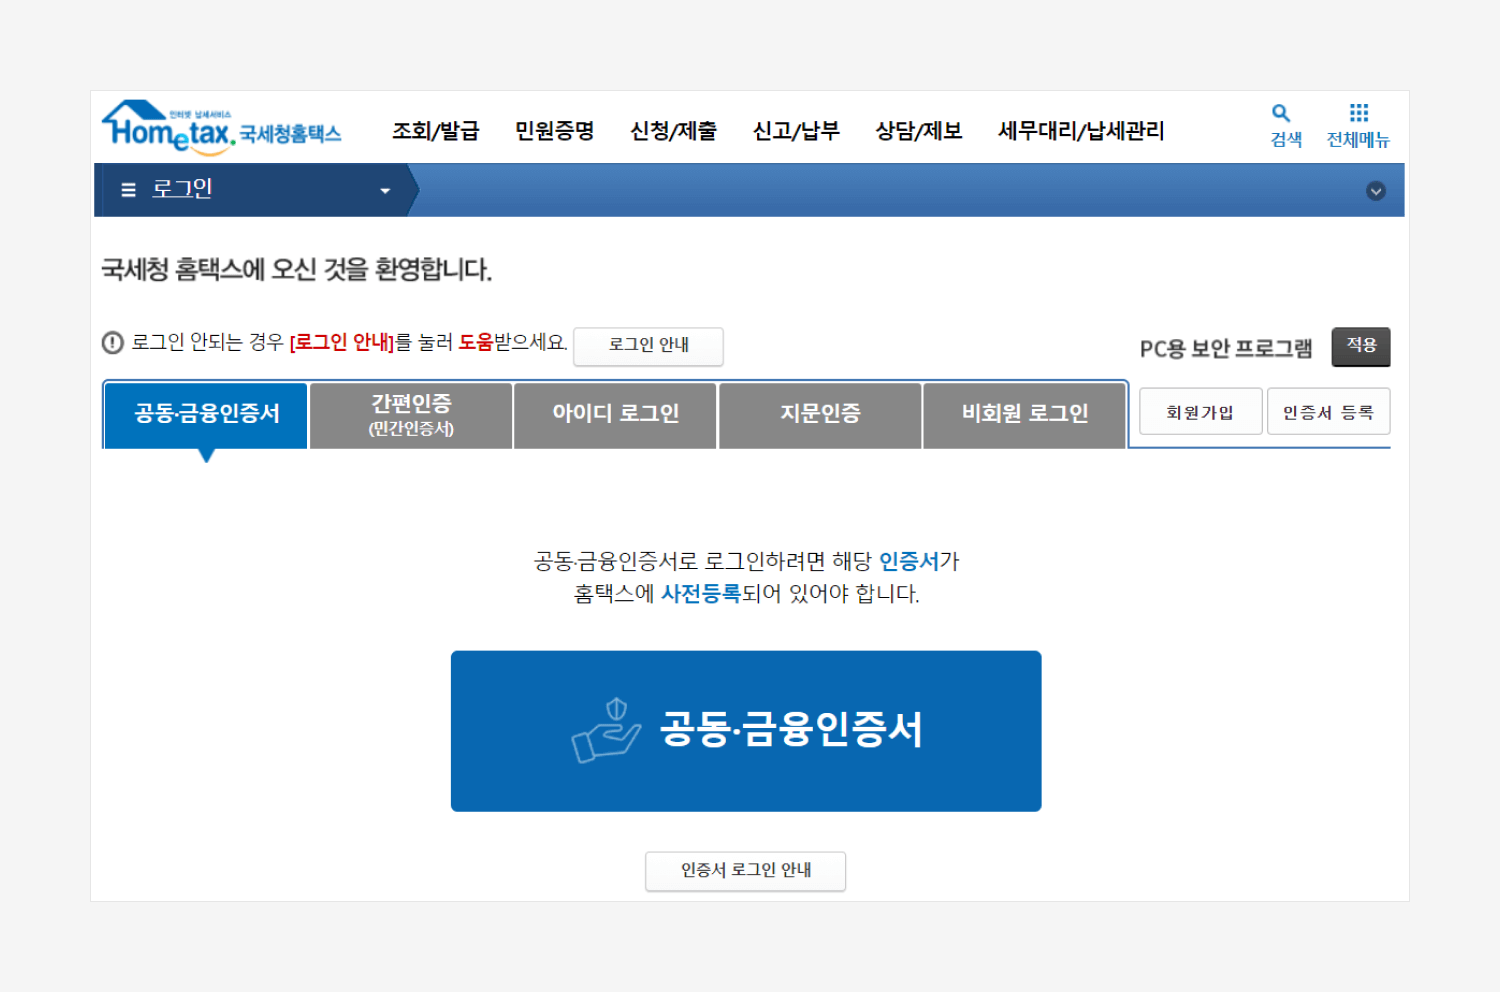1500x992 pixels.
Task: Click the 로그인 안내 button
Action: pos(648,347)
